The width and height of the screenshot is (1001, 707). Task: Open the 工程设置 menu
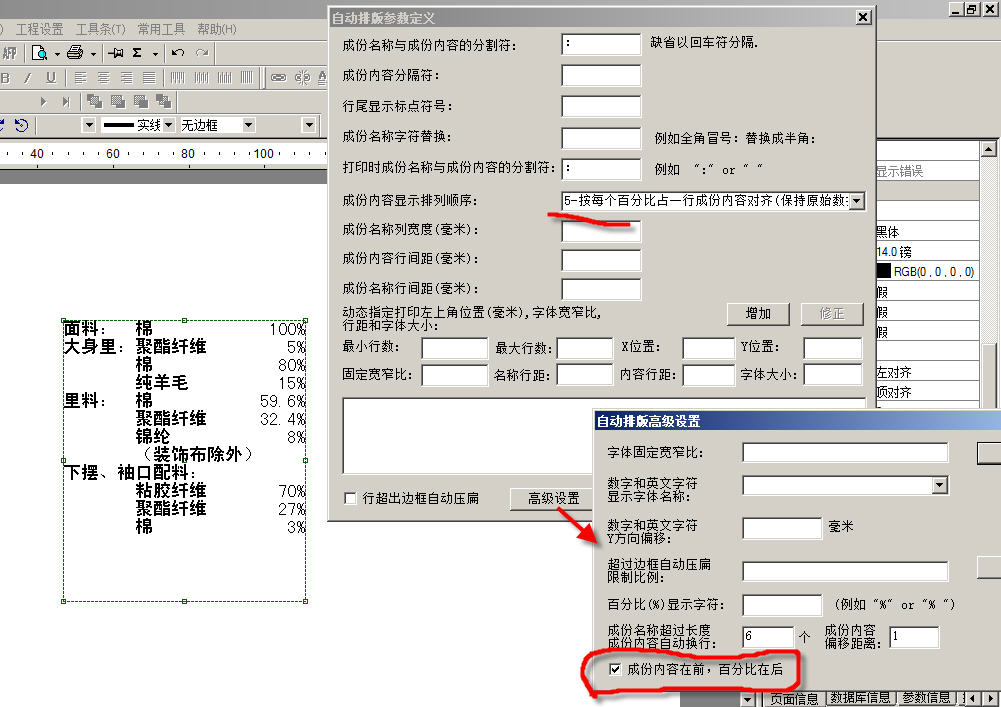[40, 29]
